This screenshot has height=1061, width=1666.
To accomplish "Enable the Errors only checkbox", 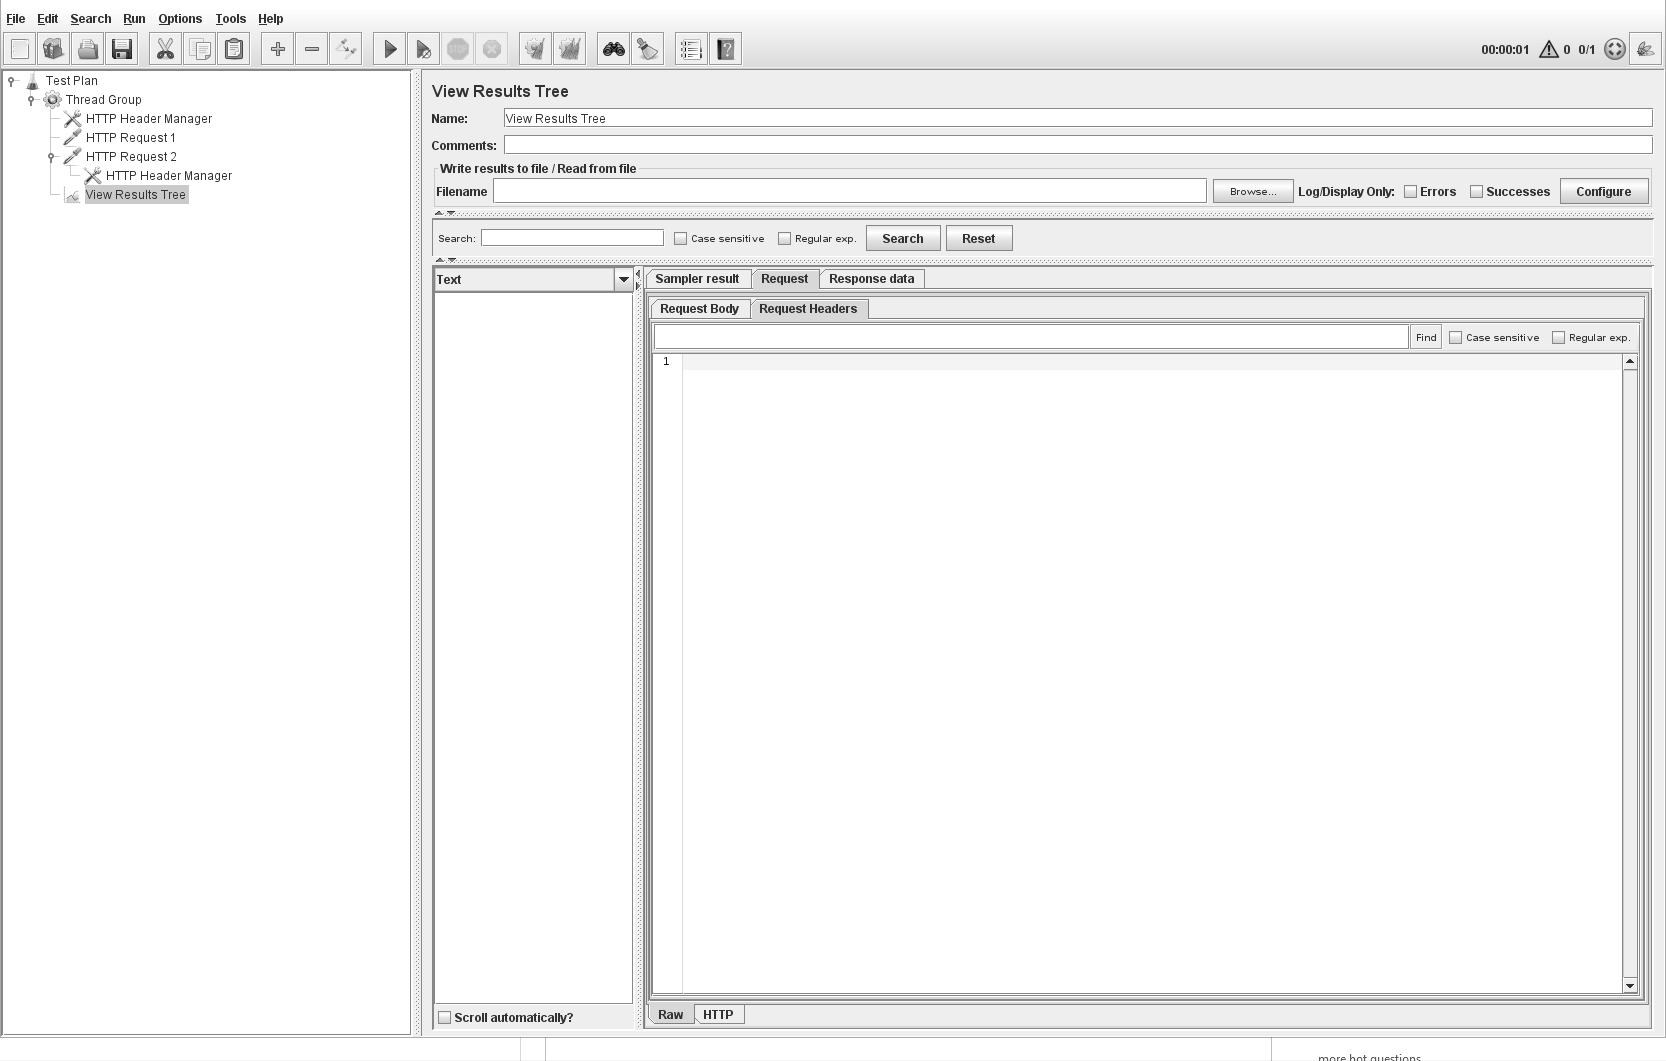I will 1410,192.
